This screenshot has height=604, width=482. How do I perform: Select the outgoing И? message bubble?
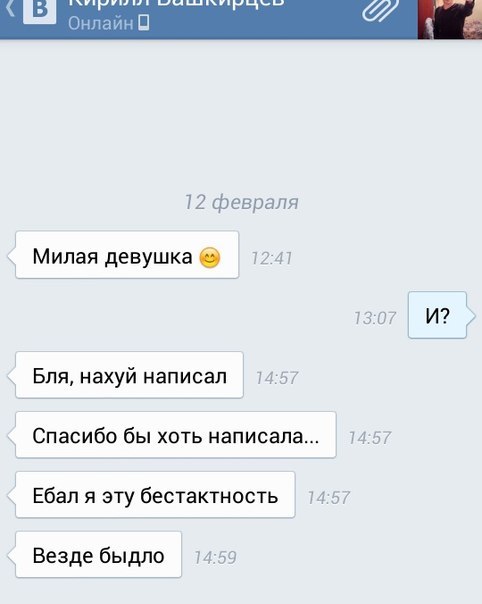pyautogui.click(x=437, y=315)
